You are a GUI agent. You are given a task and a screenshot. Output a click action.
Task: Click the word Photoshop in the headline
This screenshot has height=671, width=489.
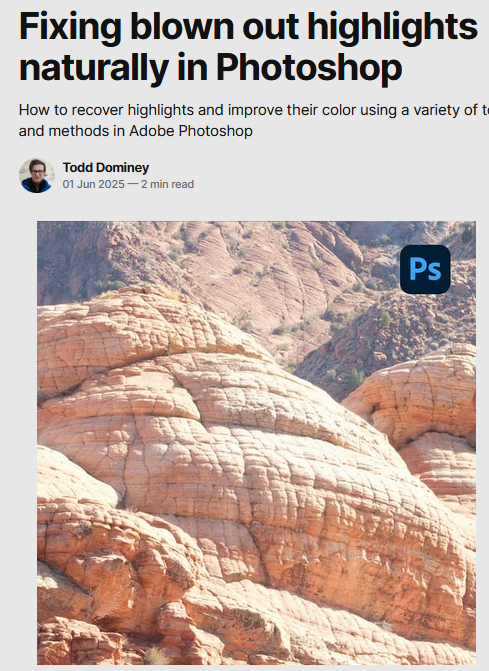tap(309, 68)
